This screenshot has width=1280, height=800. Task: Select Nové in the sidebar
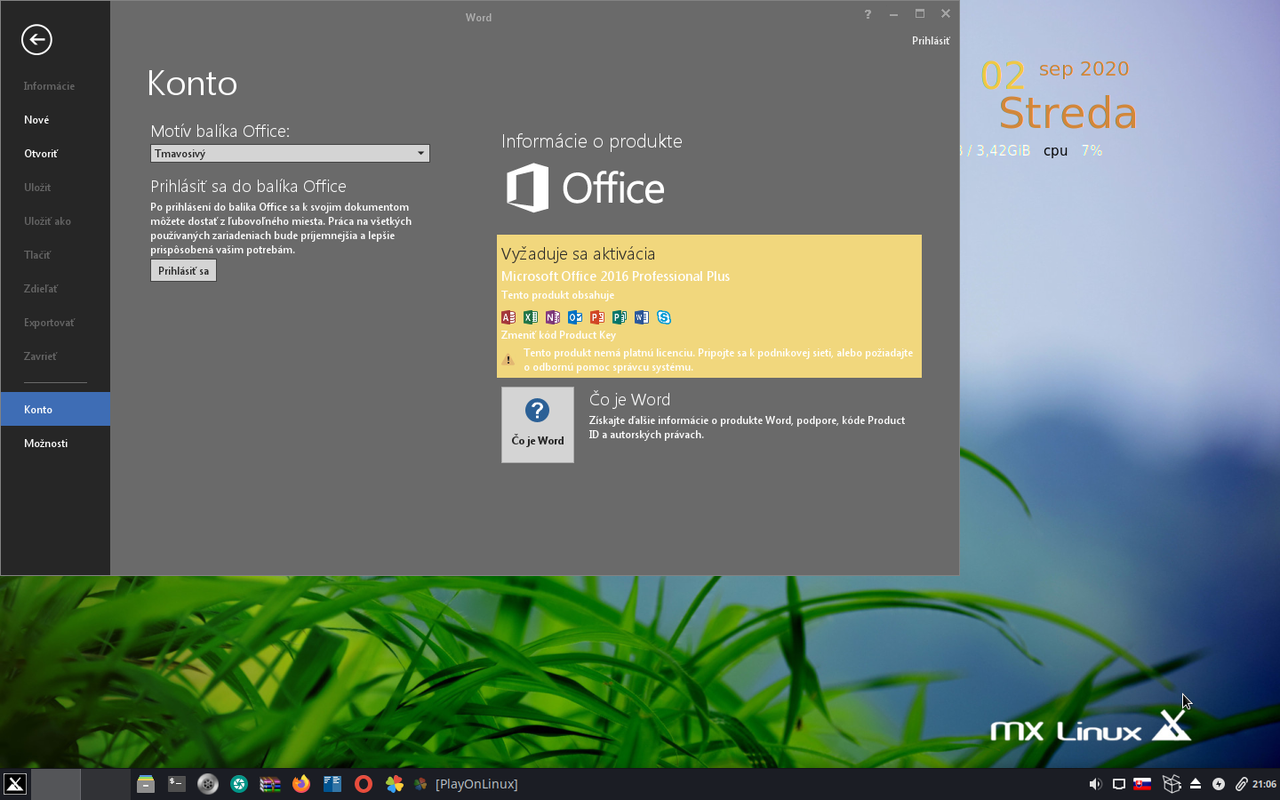[55, 120]
